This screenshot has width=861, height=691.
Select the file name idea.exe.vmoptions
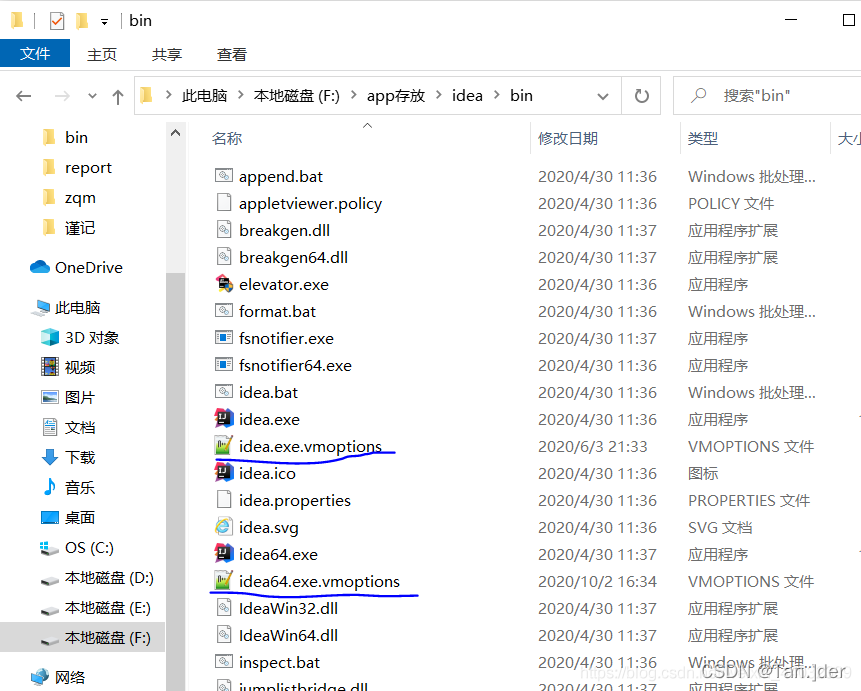click(x=310, y=447)
